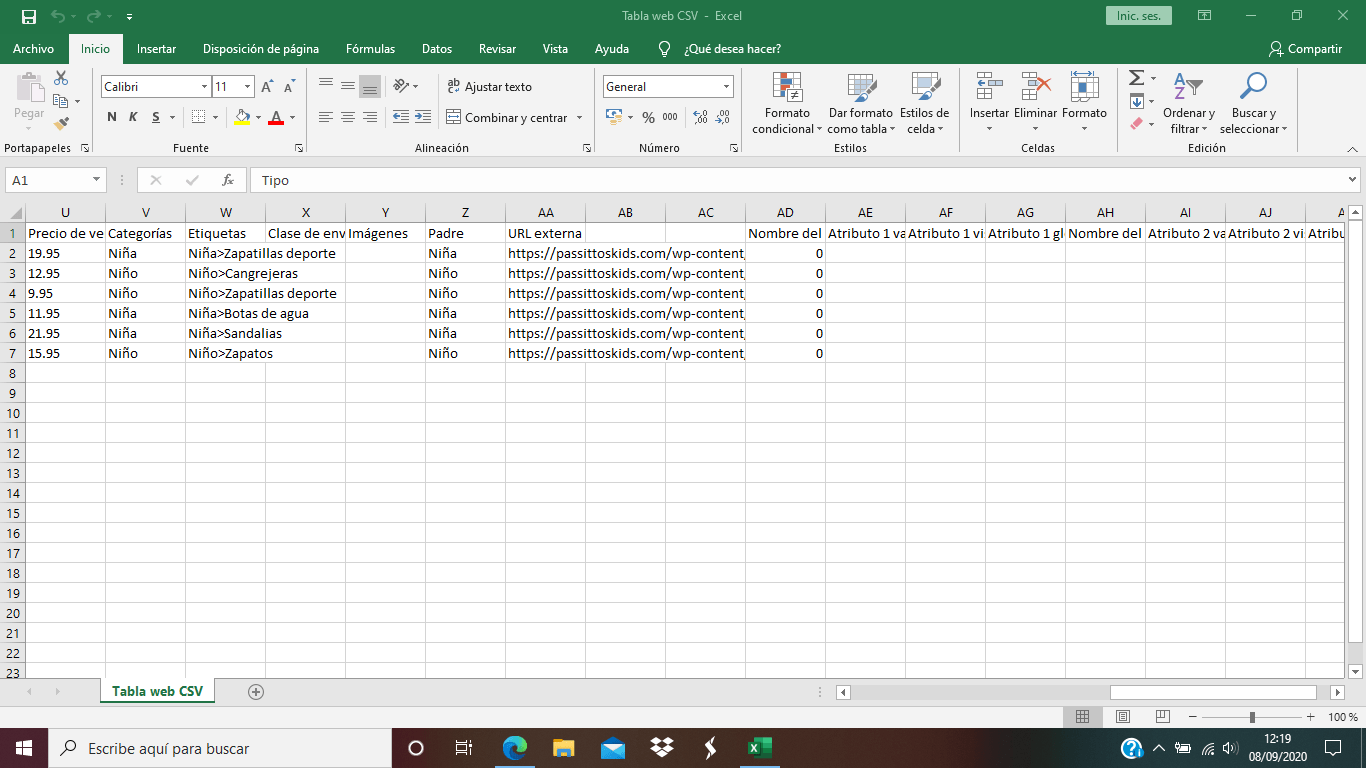Switch to Disposición de página tab
The width and height of the screenshot is (1366, 768).
pos(261,49)
